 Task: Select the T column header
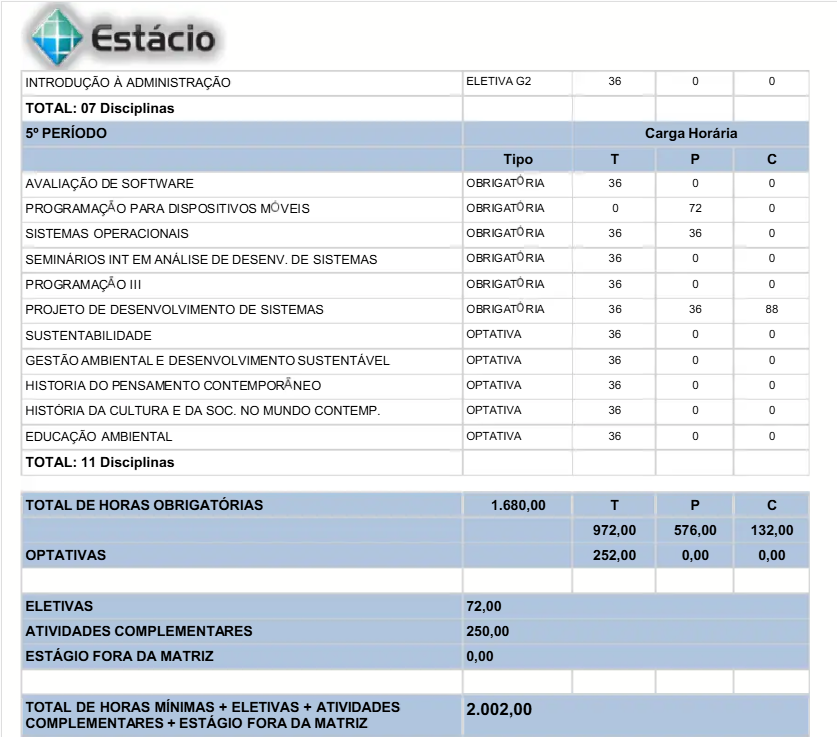coord(613,158)
